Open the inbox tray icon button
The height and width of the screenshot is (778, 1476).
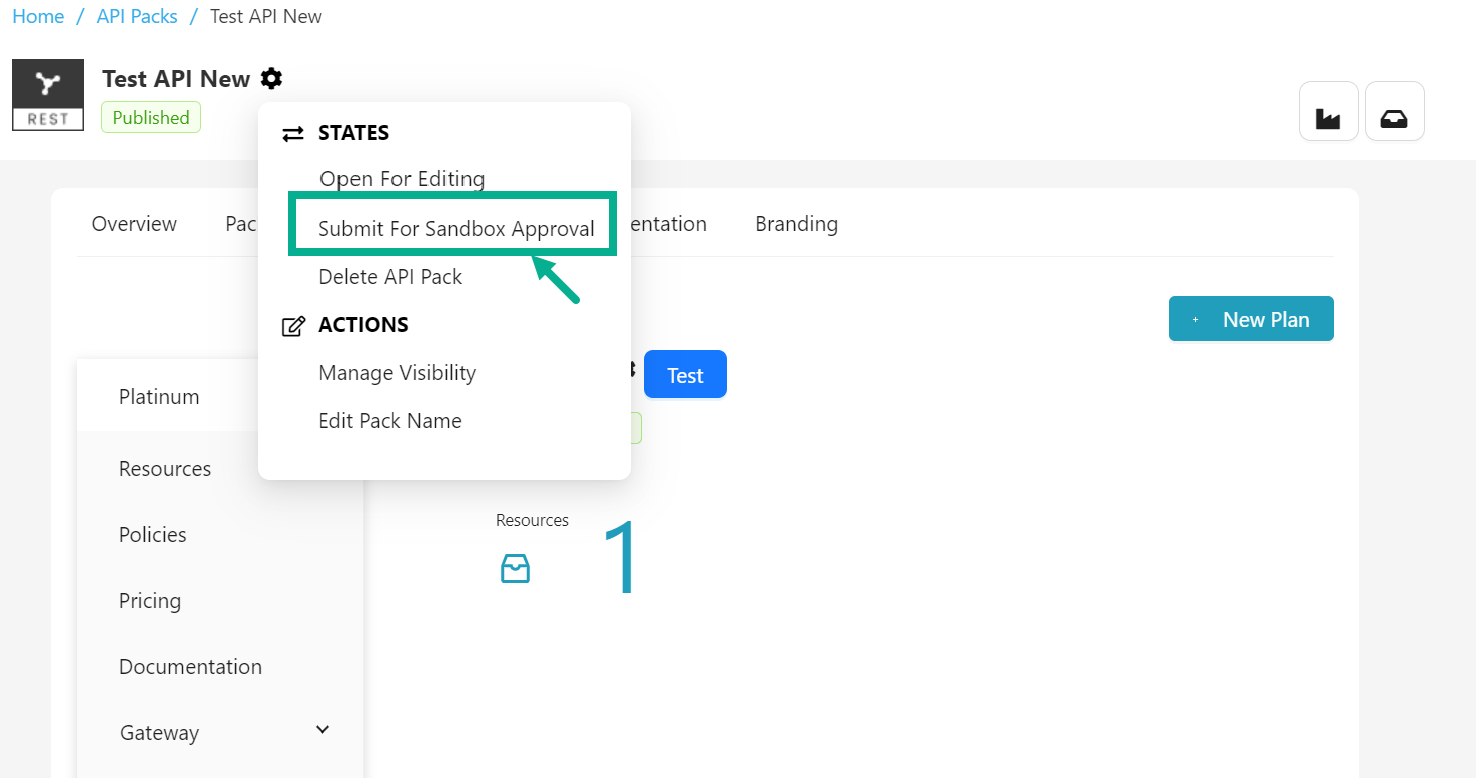1394,111
